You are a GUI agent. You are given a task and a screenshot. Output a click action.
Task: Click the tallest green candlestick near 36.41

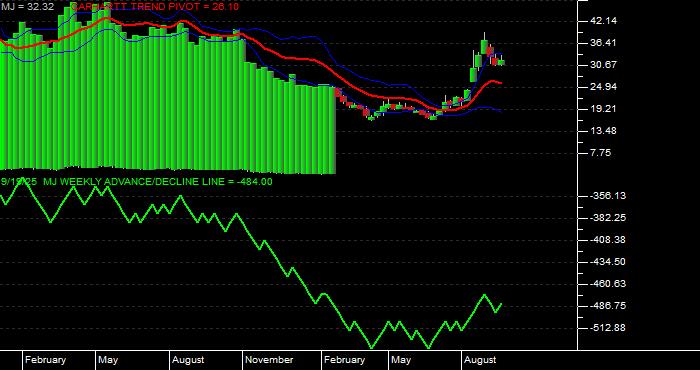pyautogui.click(x=484, y=46)
